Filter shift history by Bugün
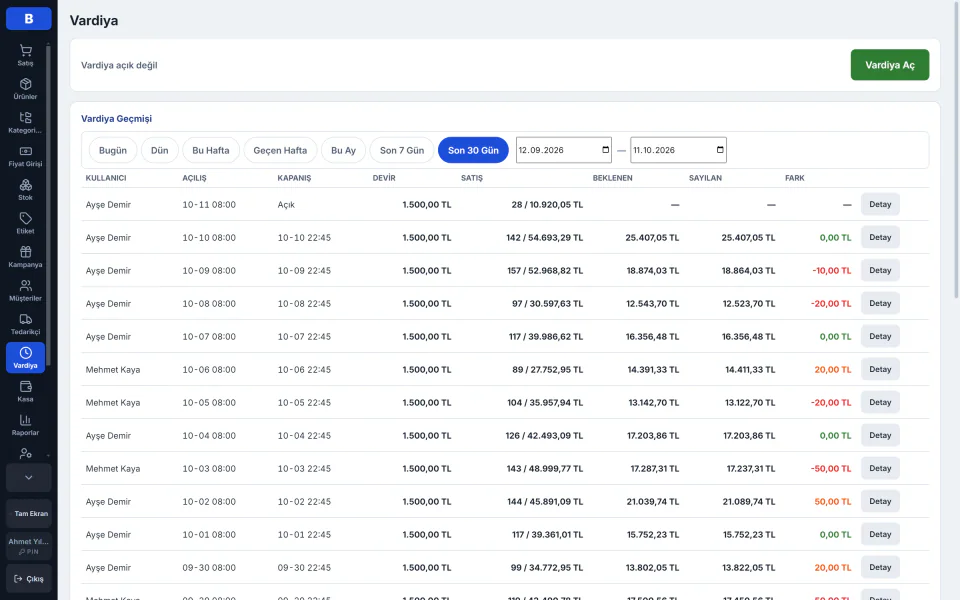 point(113,150)
